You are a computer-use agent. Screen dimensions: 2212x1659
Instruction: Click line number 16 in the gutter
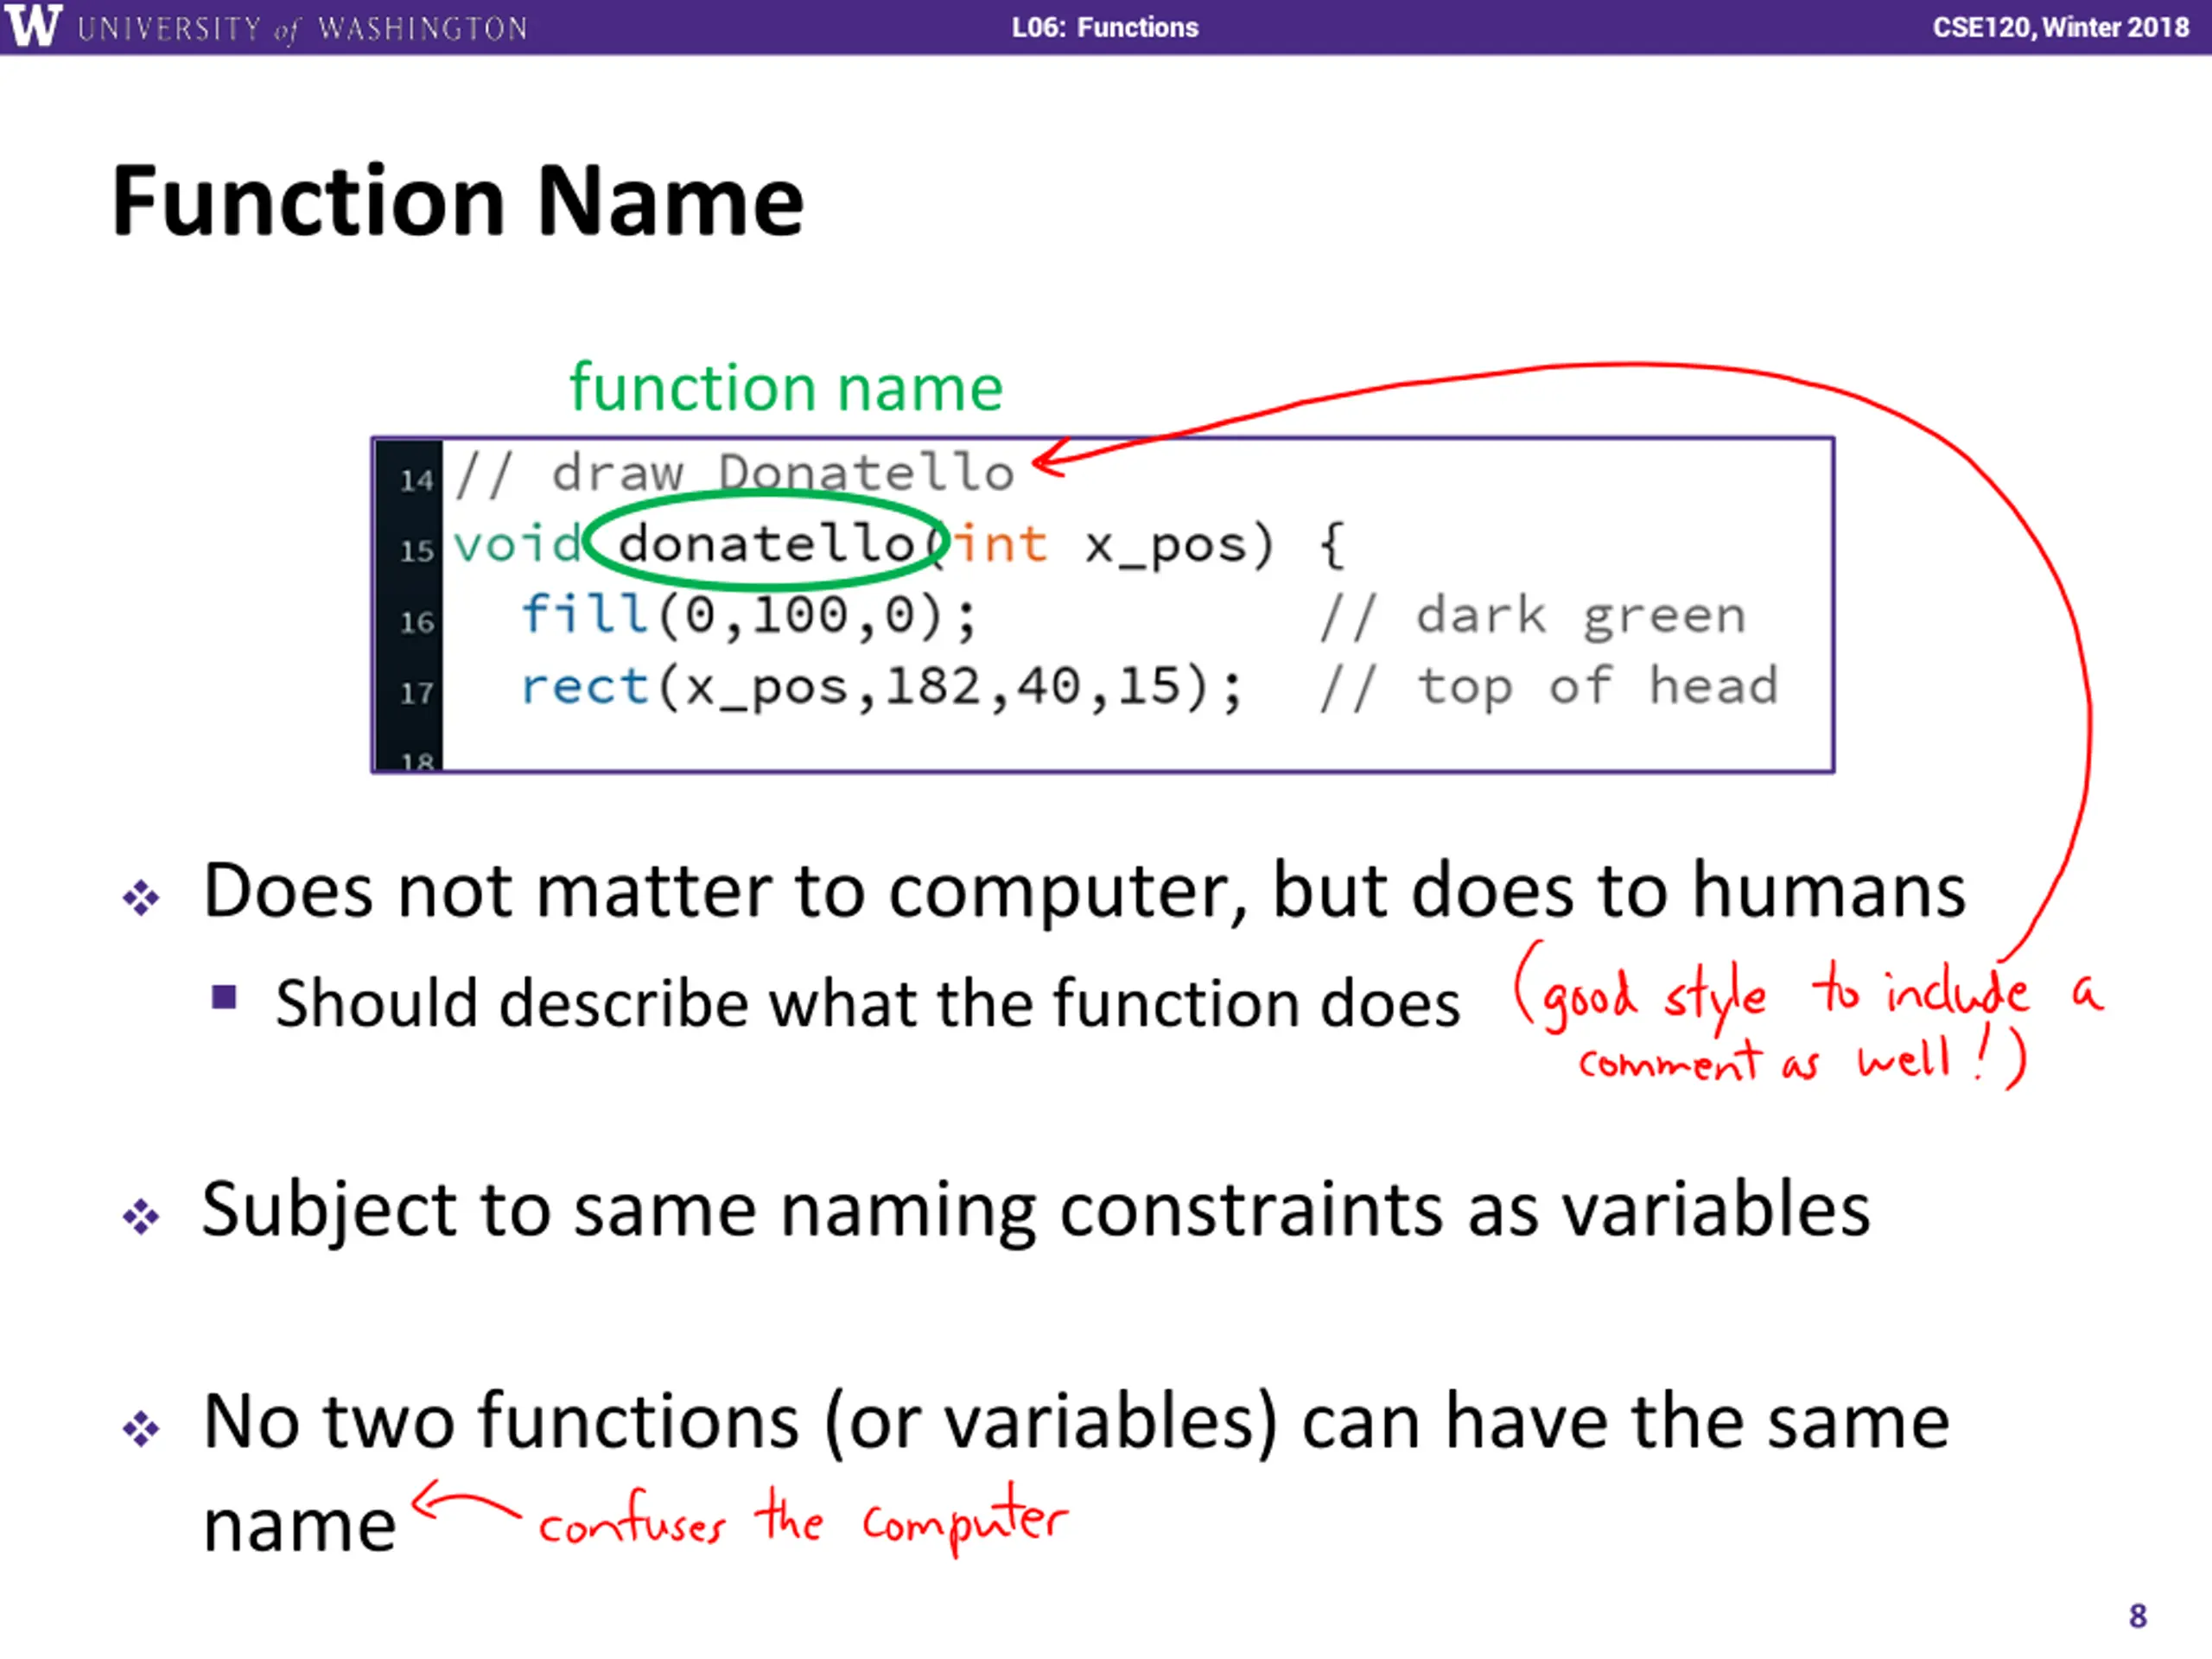(x=416, y=622)
